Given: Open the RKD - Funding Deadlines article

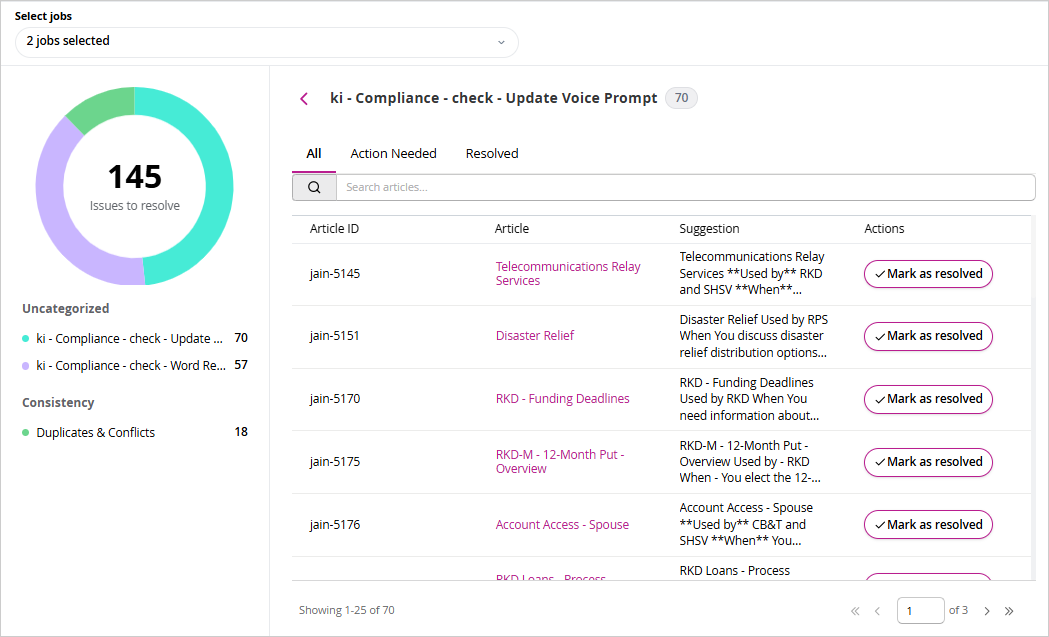Looking at the screenshot, I should coord(563,399).
